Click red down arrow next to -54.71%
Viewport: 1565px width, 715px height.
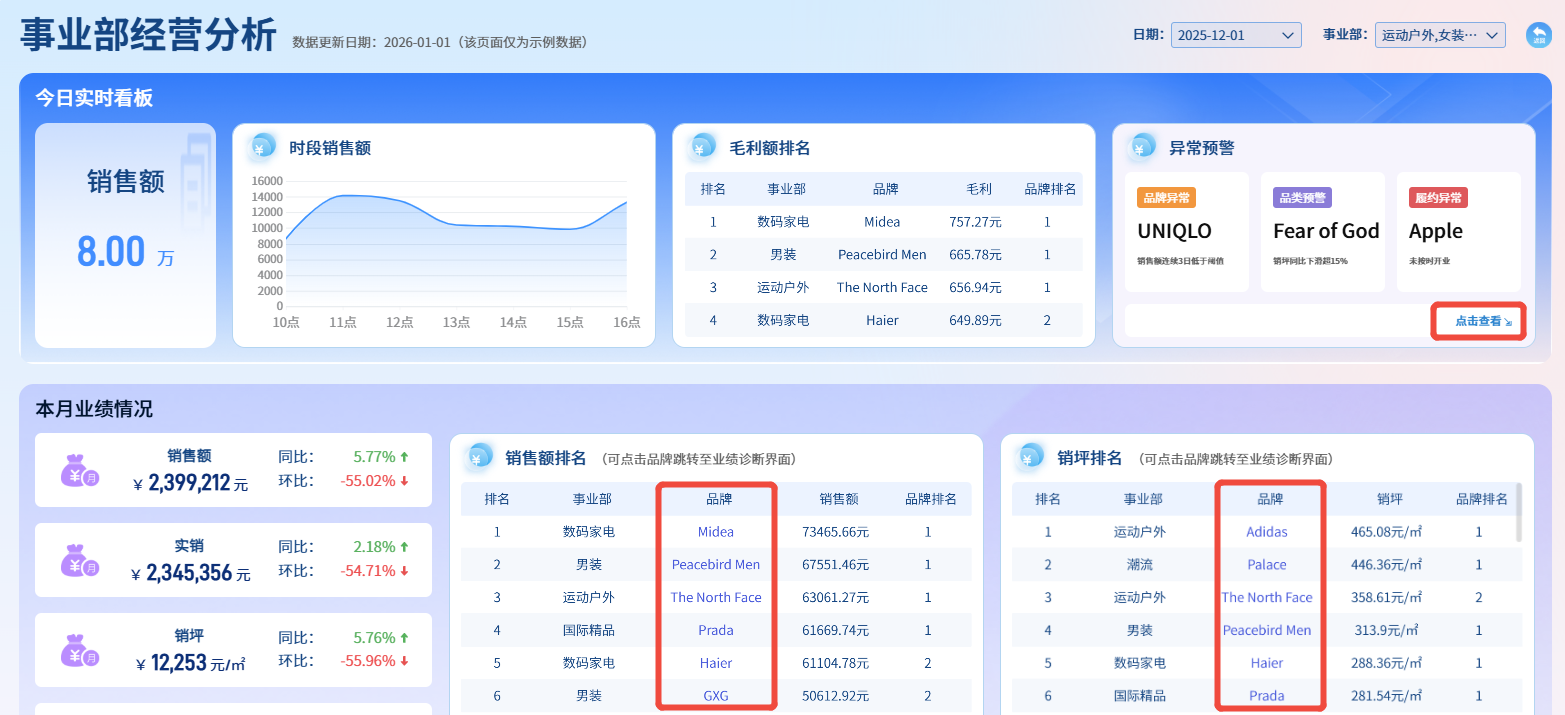(404, 571)
